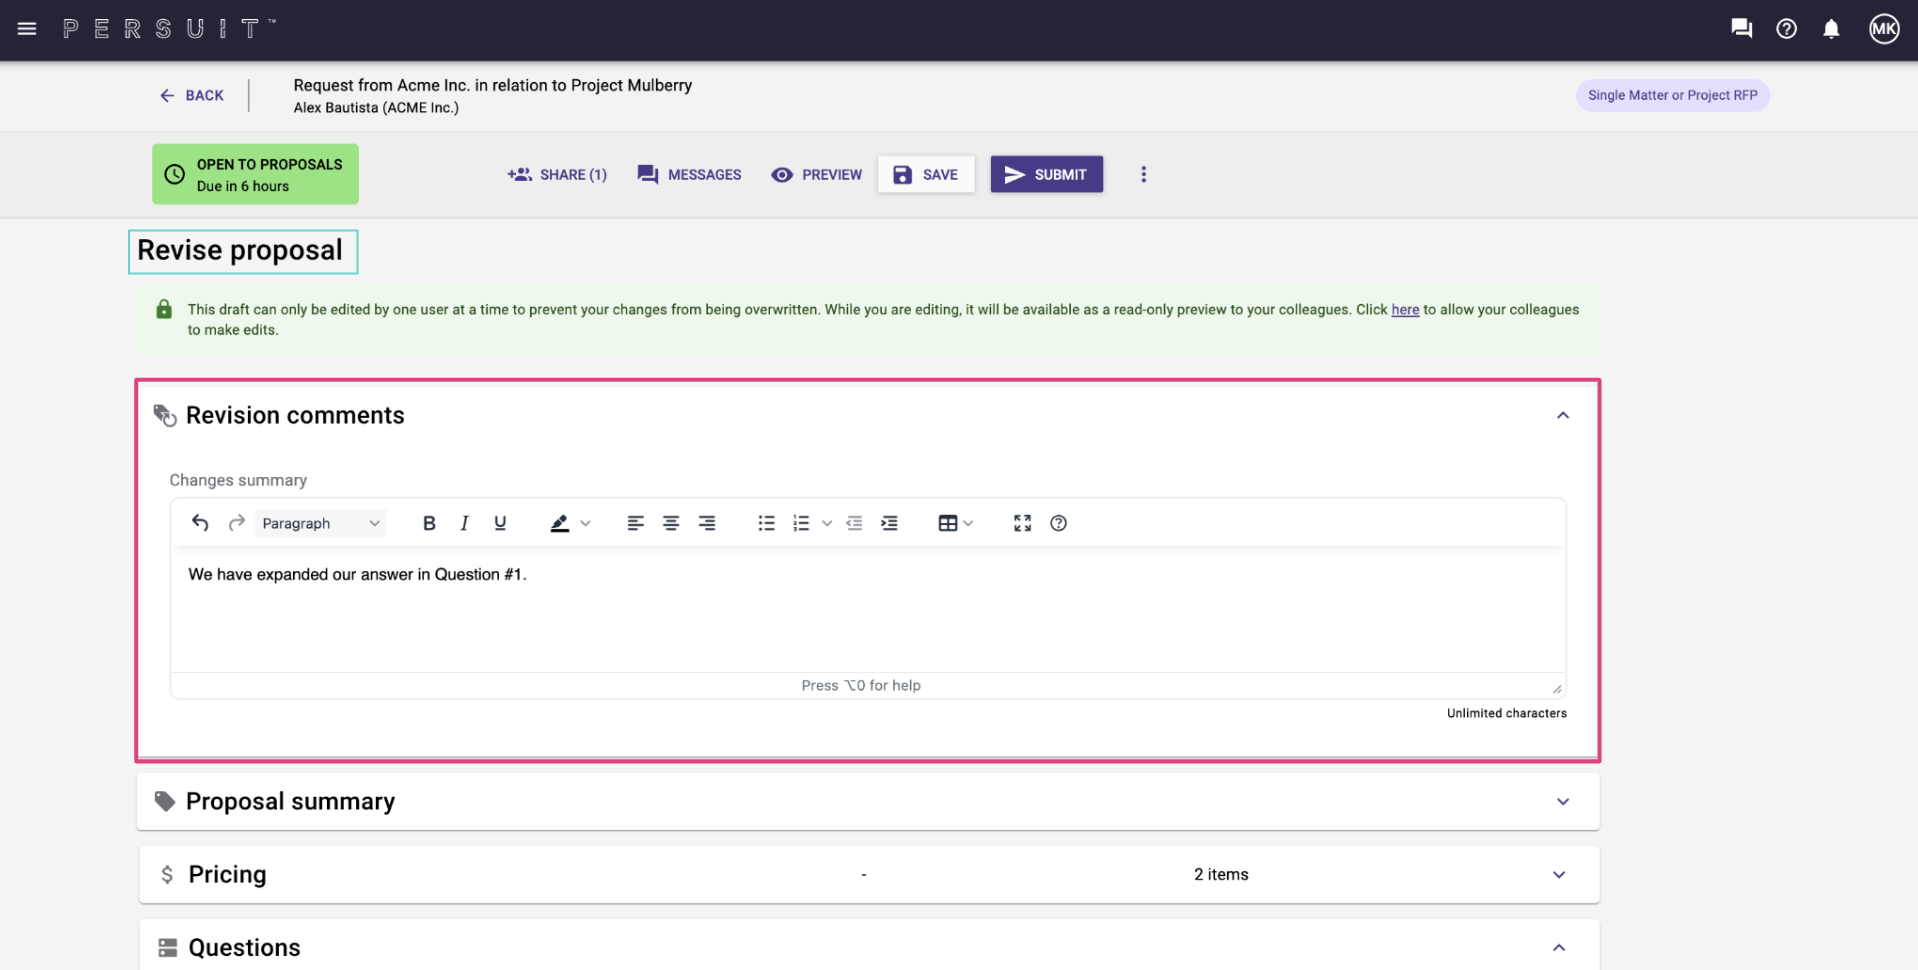Open the three-dot more options menu
This screenshot has height=970, width=1918.
pyautogui.click(x=1143, y=174)
